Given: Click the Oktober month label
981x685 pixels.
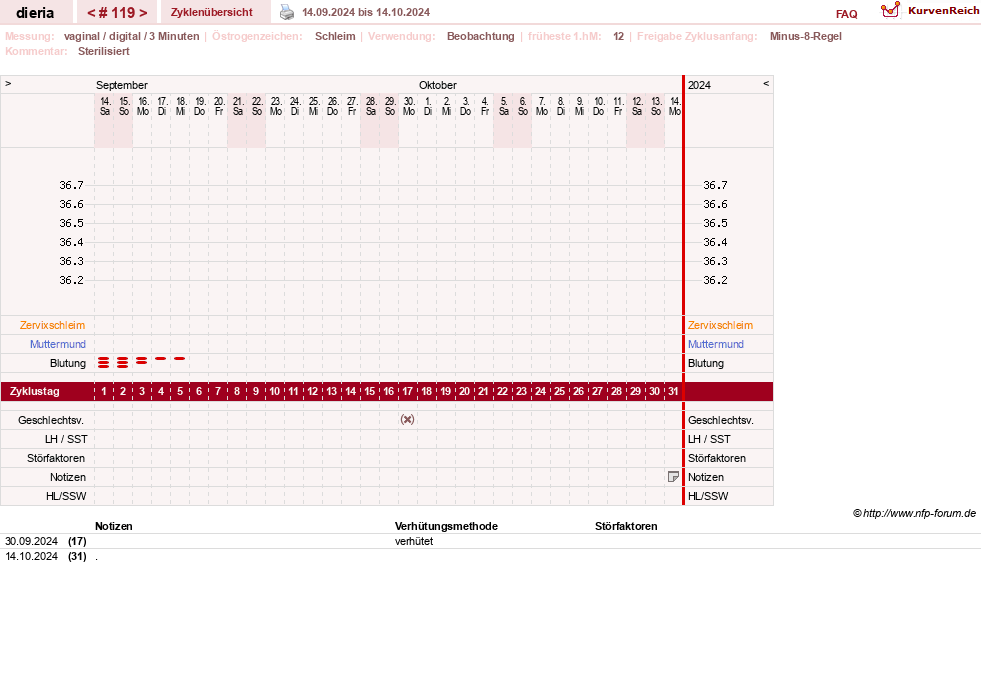Looking at the screenshot, I should tap(437, 85).
